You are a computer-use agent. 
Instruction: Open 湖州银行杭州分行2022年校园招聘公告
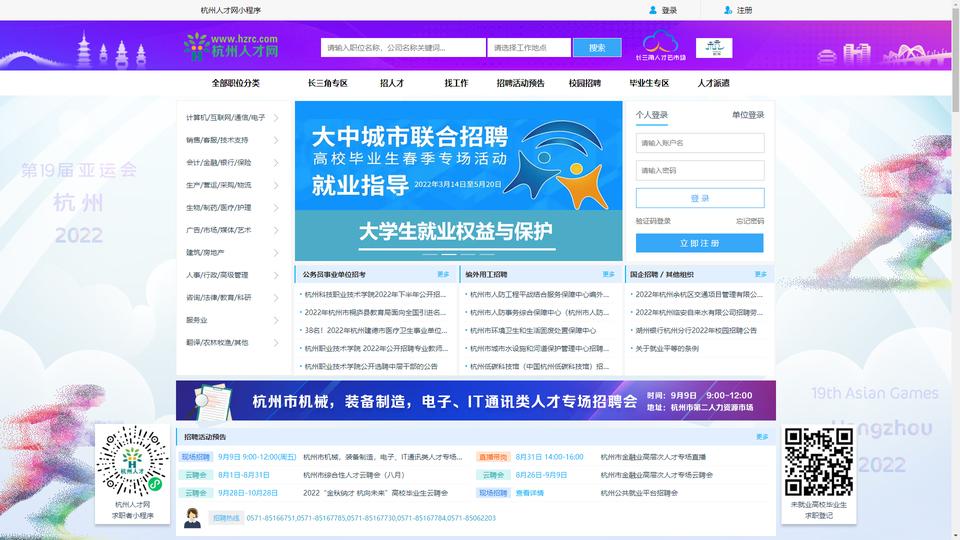click(696, 331)
